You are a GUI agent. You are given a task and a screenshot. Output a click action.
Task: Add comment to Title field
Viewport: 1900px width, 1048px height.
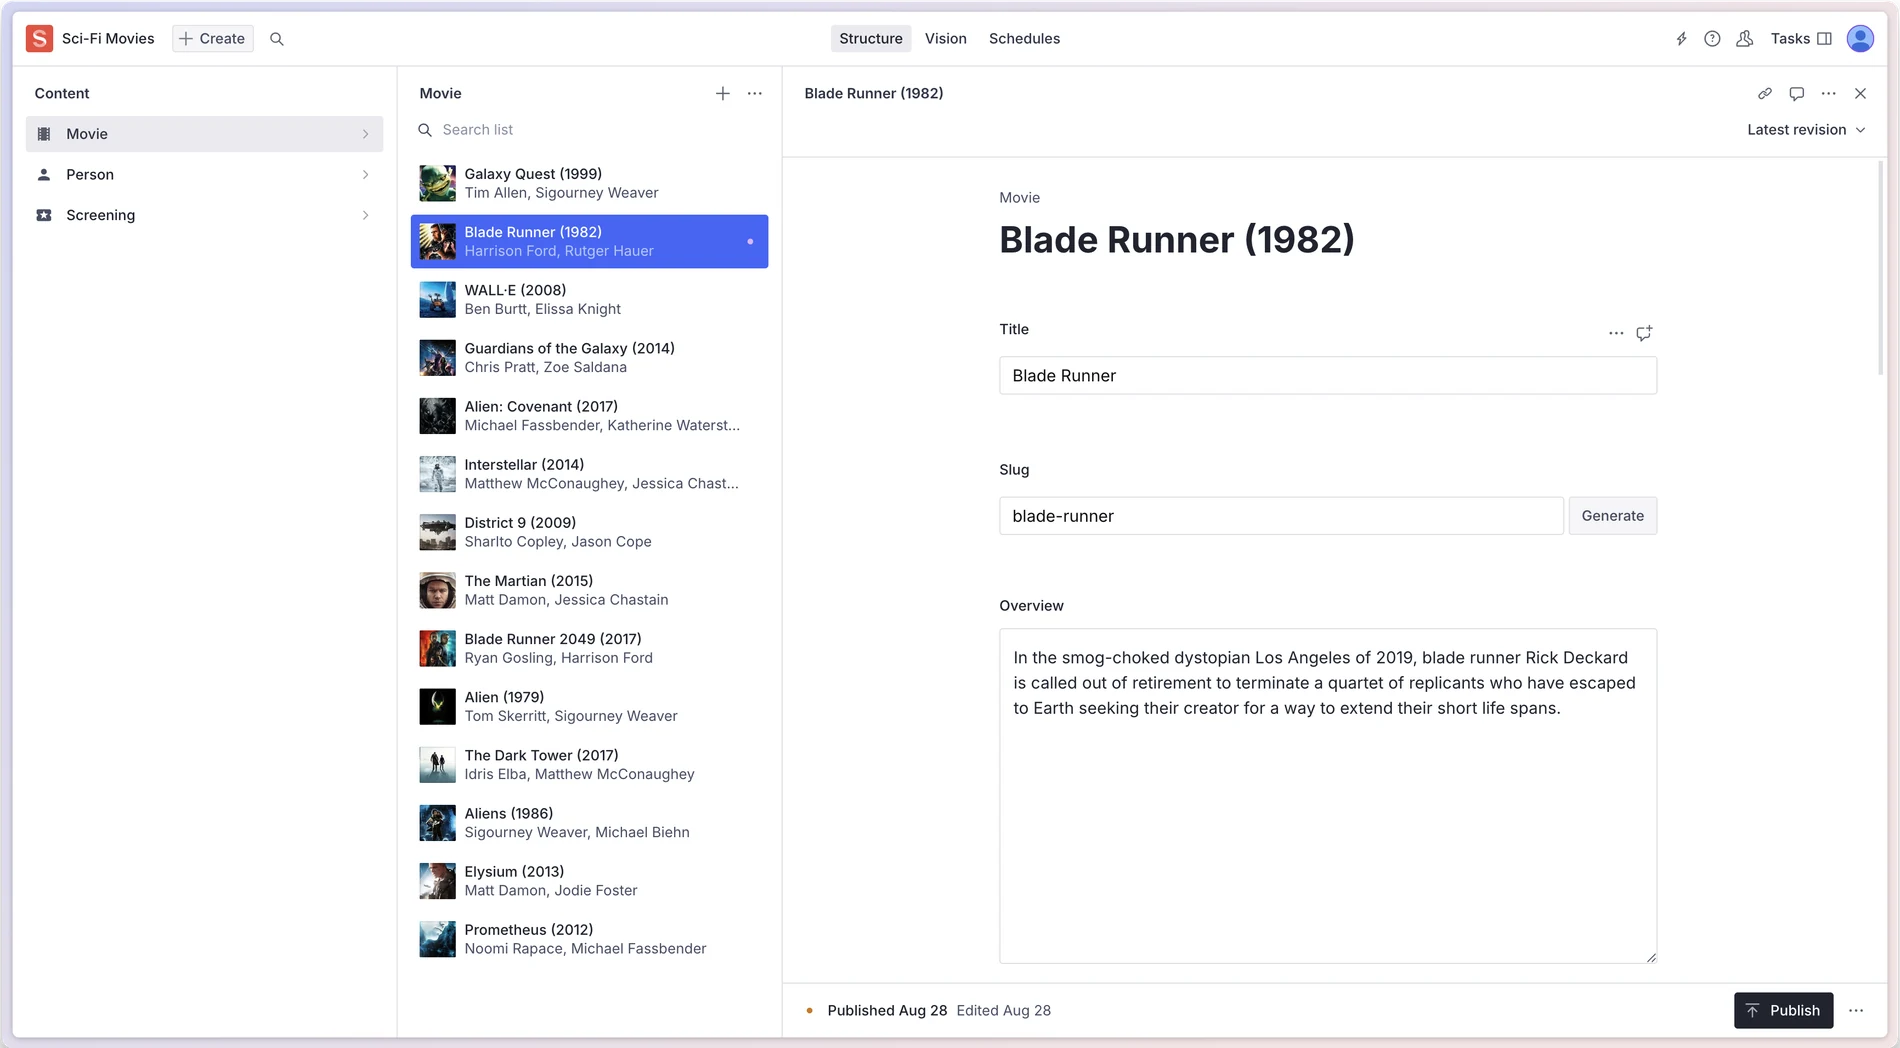coord(1644,333)
